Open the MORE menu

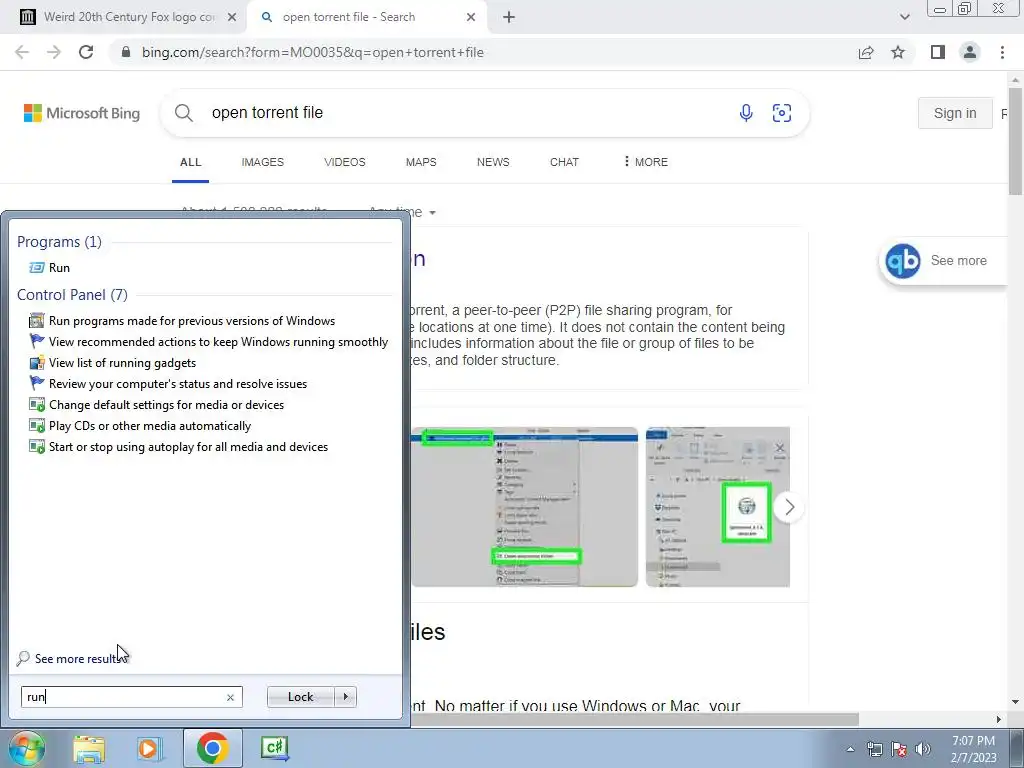(x=645, y=162)
